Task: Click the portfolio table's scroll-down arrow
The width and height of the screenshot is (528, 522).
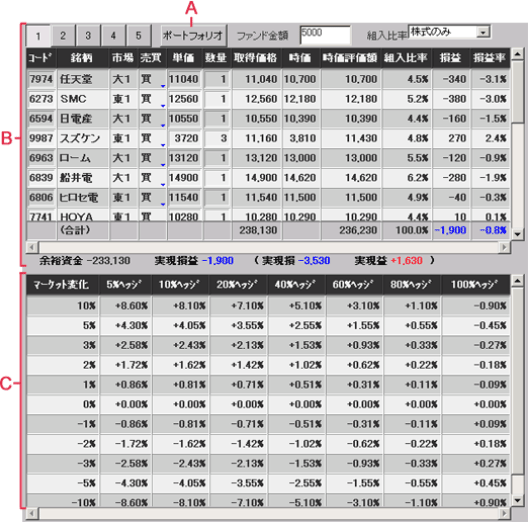Action: click(518, 234)
